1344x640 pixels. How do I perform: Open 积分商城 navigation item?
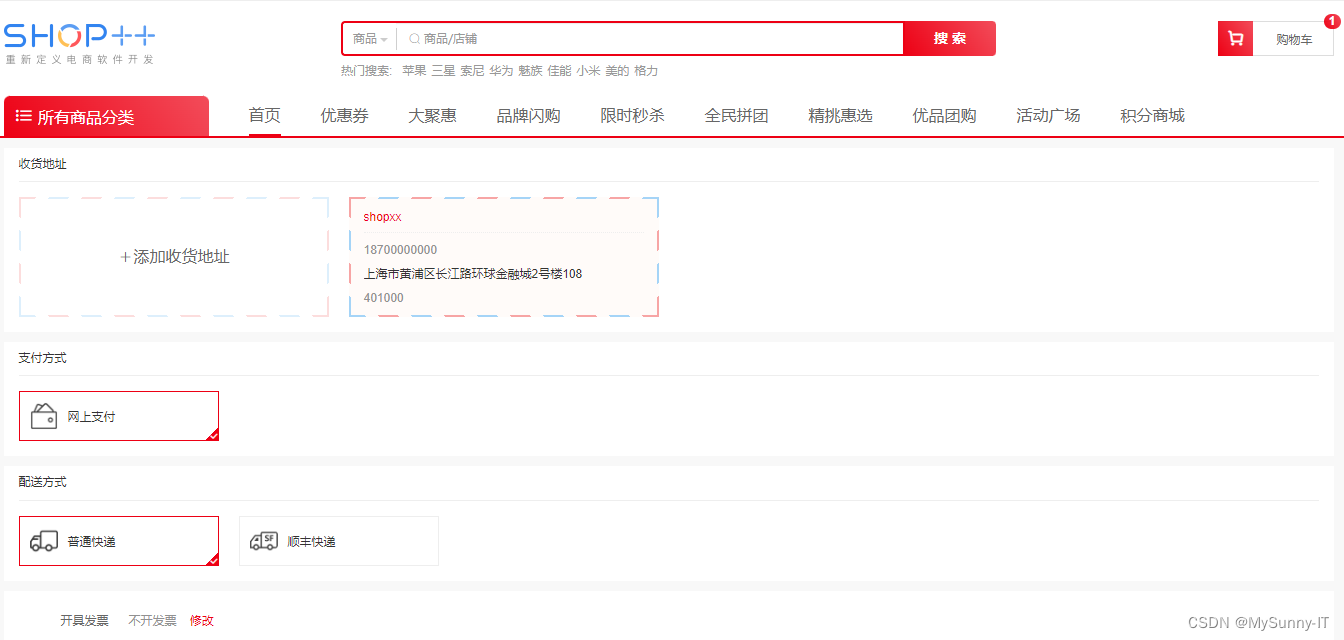tap(1153, 115)
